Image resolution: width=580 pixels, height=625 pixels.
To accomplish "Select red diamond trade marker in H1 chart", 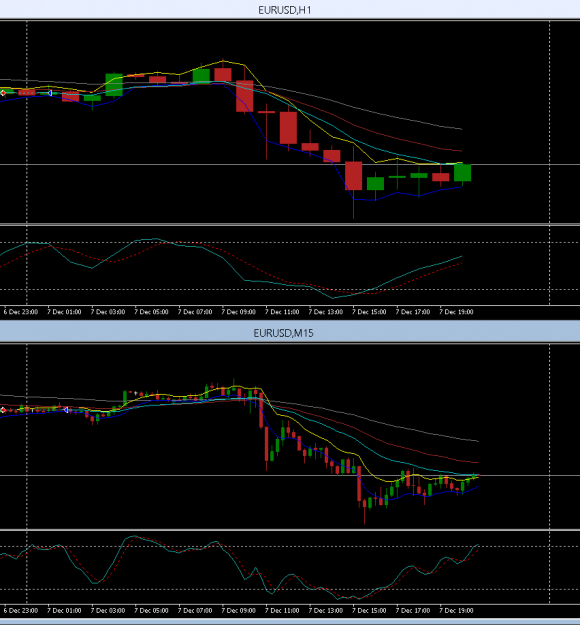I will [3, 93].
